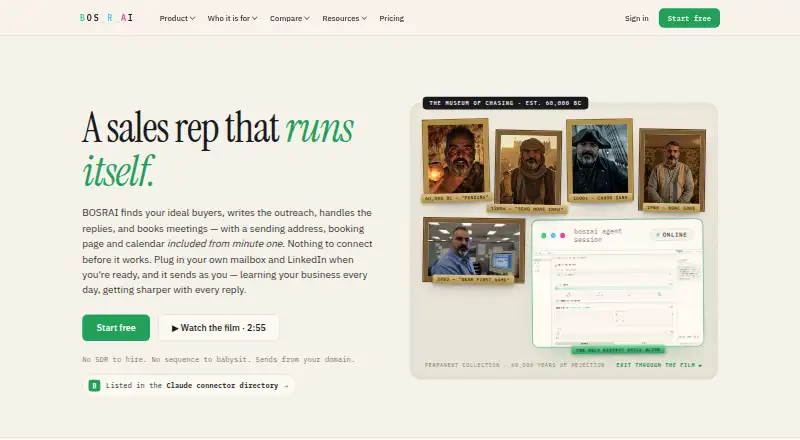Click the green B badge icon
Screen dimensions: 800x440
(x=94, y=385)
